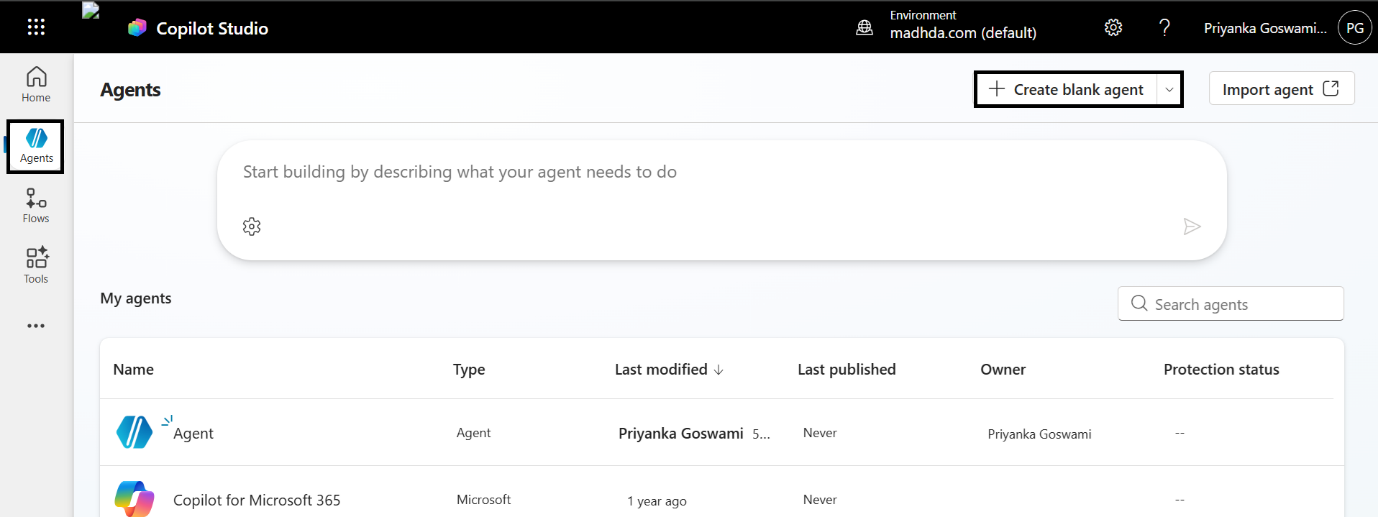1378x517 pixels.
Task: Sort by the Last published column header
Action: point(846,369)
